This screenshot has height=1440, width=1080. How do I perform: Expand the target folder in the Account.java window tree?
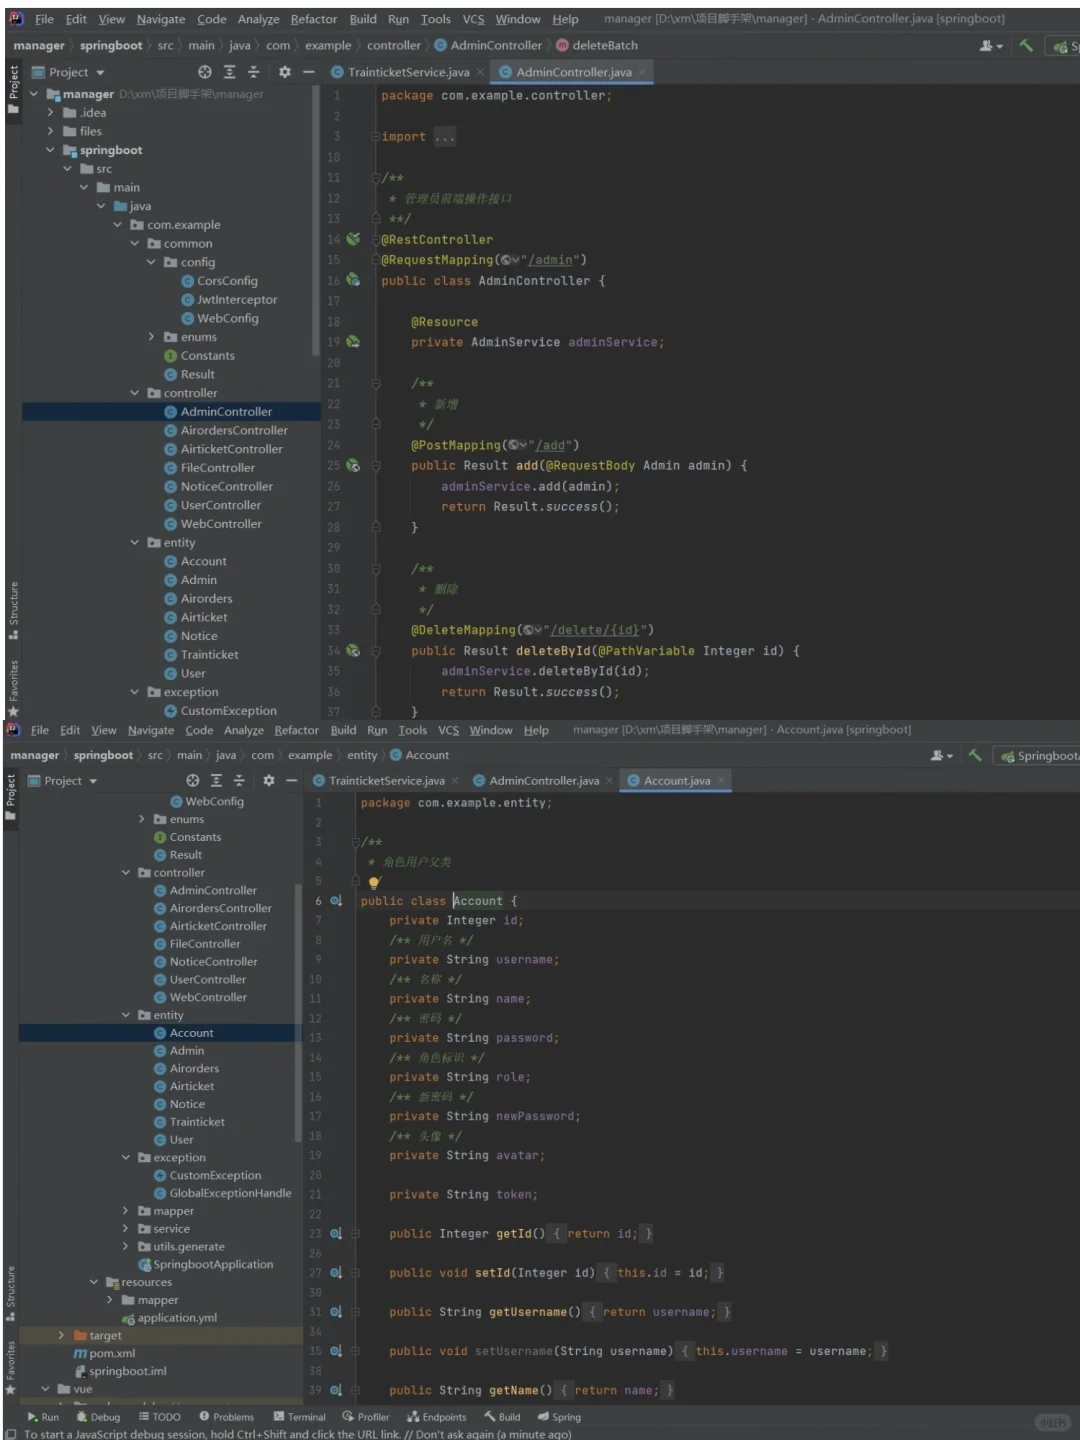(x=61, y=1335)
